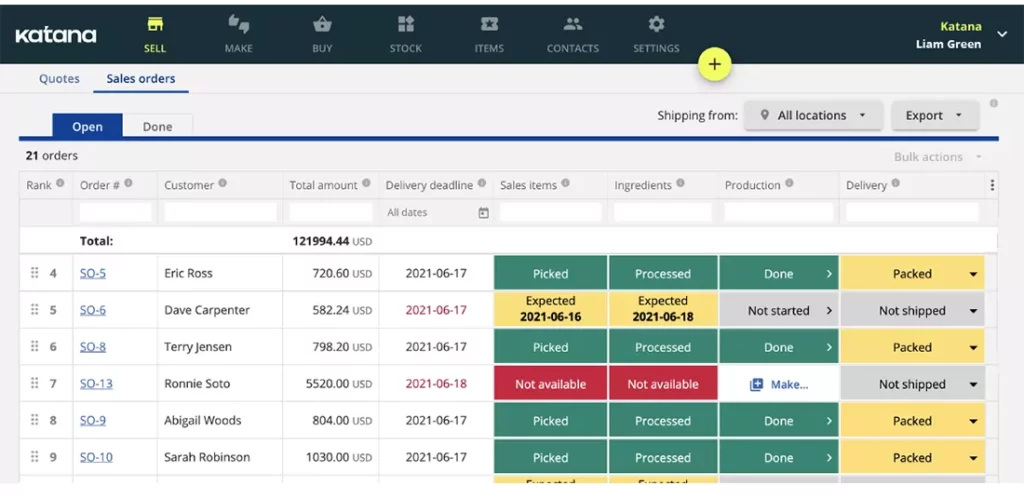
Task: Open the Stock module icon
Action: point(405,25)
